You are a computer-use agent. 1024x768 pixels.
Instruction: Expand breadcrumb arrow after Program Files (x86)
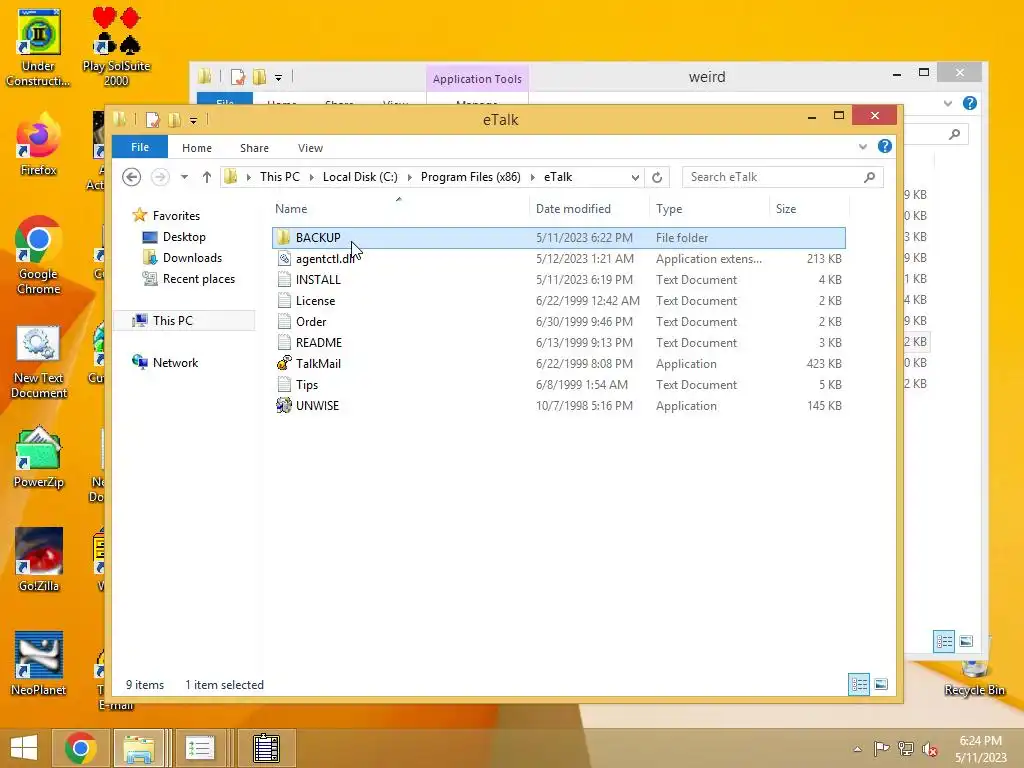pyautogui.click(x=533, y=177)
